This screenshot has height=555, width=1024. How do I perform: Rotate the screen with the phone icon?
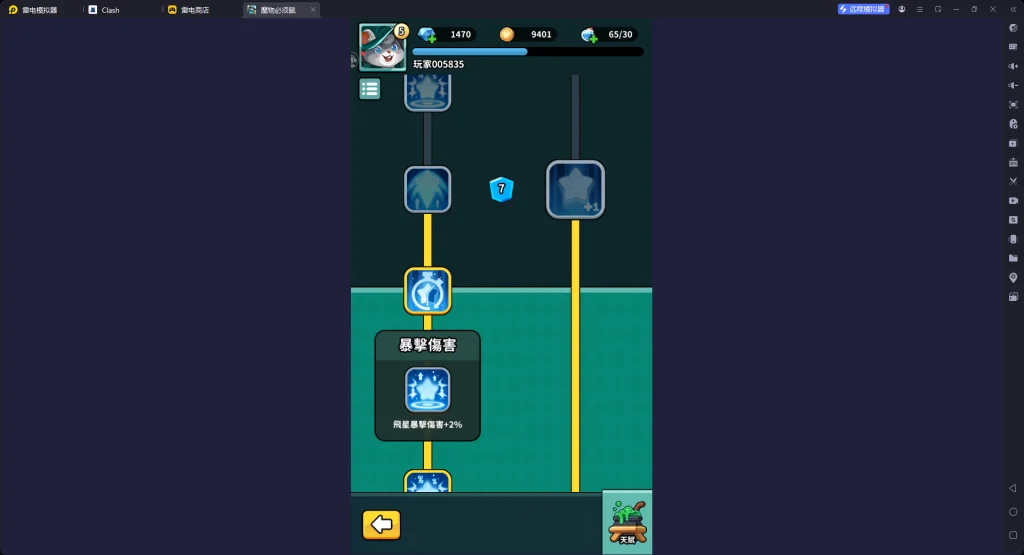pyautogui.click(x=1013, y=239)
